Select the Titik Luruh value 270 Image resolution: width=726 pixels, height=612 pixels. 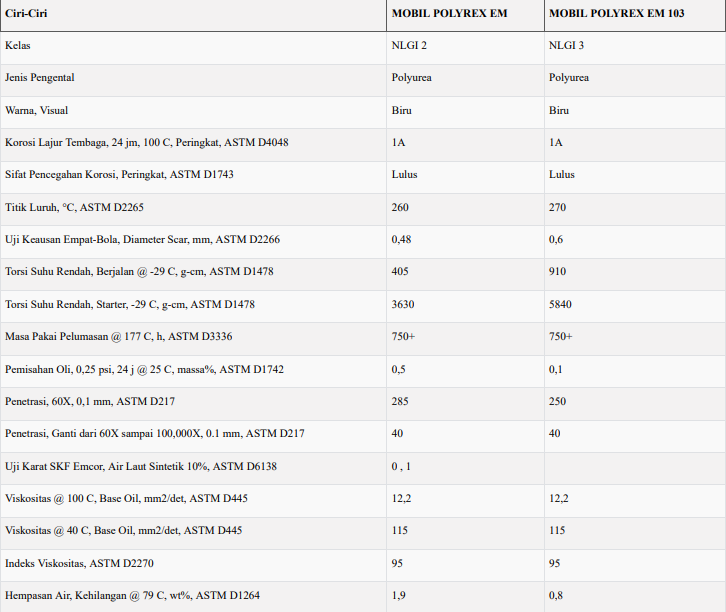tap(557, 207)
